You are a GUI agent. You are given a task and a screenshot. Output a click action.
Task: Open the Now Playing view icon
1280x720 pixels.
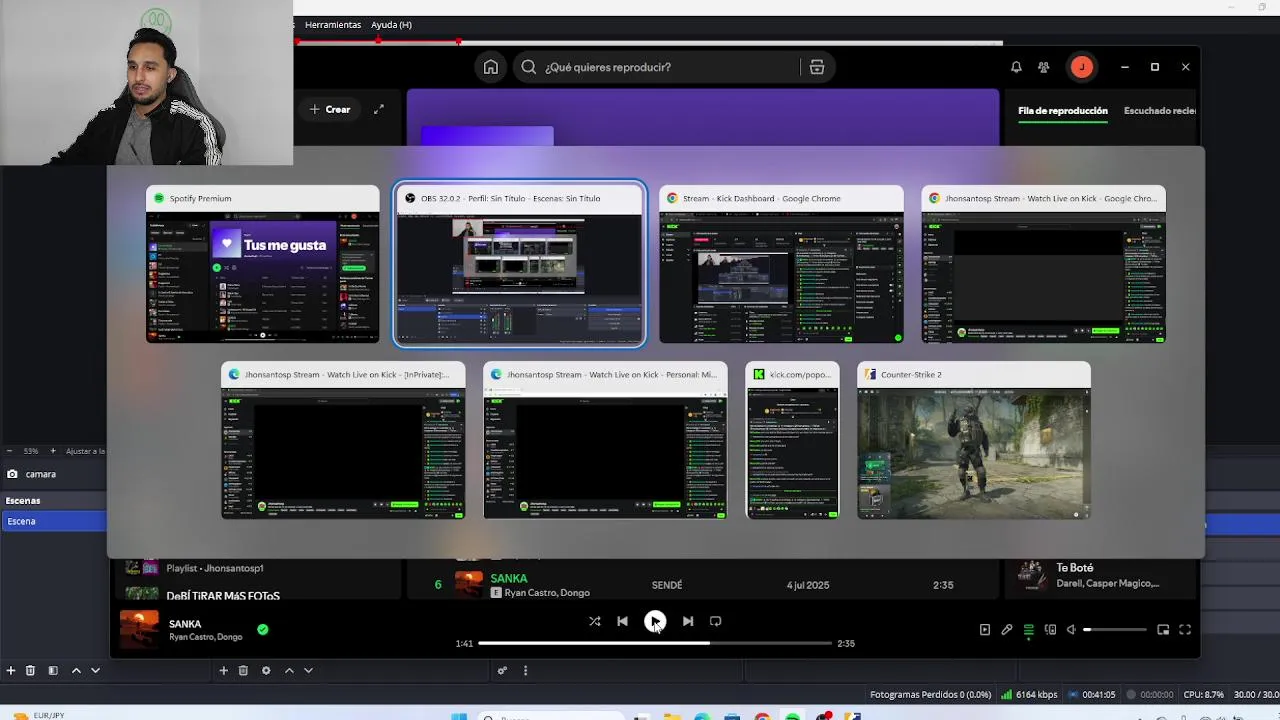(985, 629)
